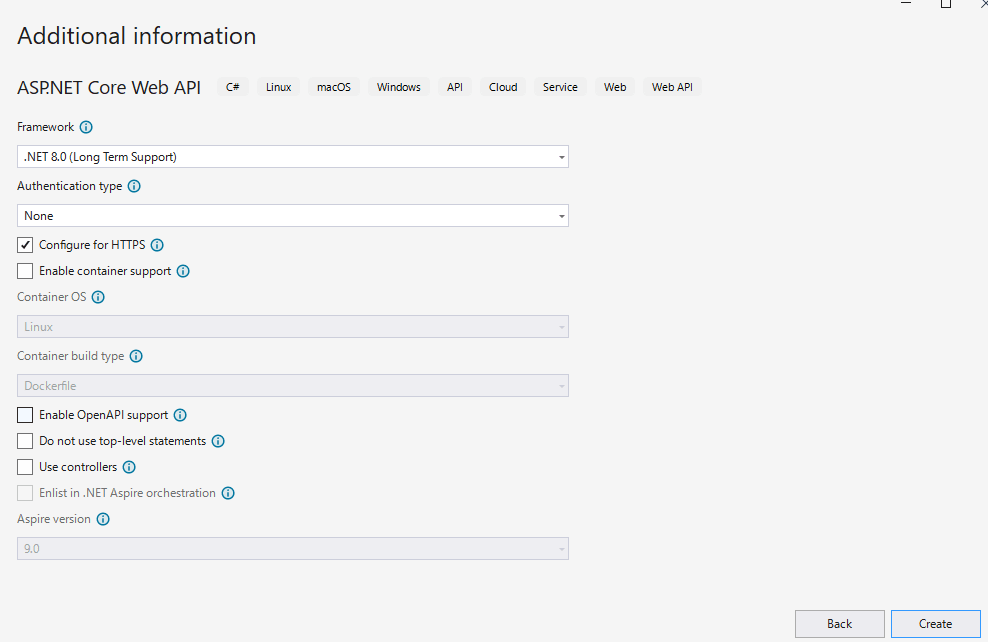Viewport: 988px width, 642px height.
Task: Open the Container OS dropdown showing Linux
Action: [x=293, y=327]
